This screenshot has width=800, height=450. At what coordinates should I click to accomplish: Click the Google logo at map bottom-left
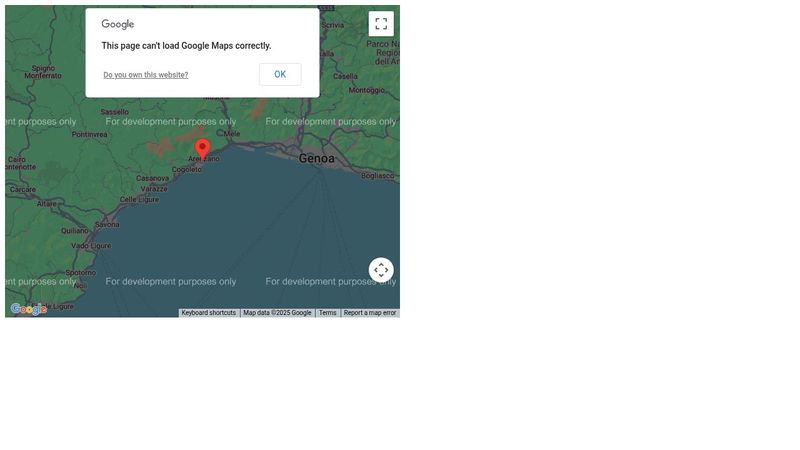(x=29, y=309)
